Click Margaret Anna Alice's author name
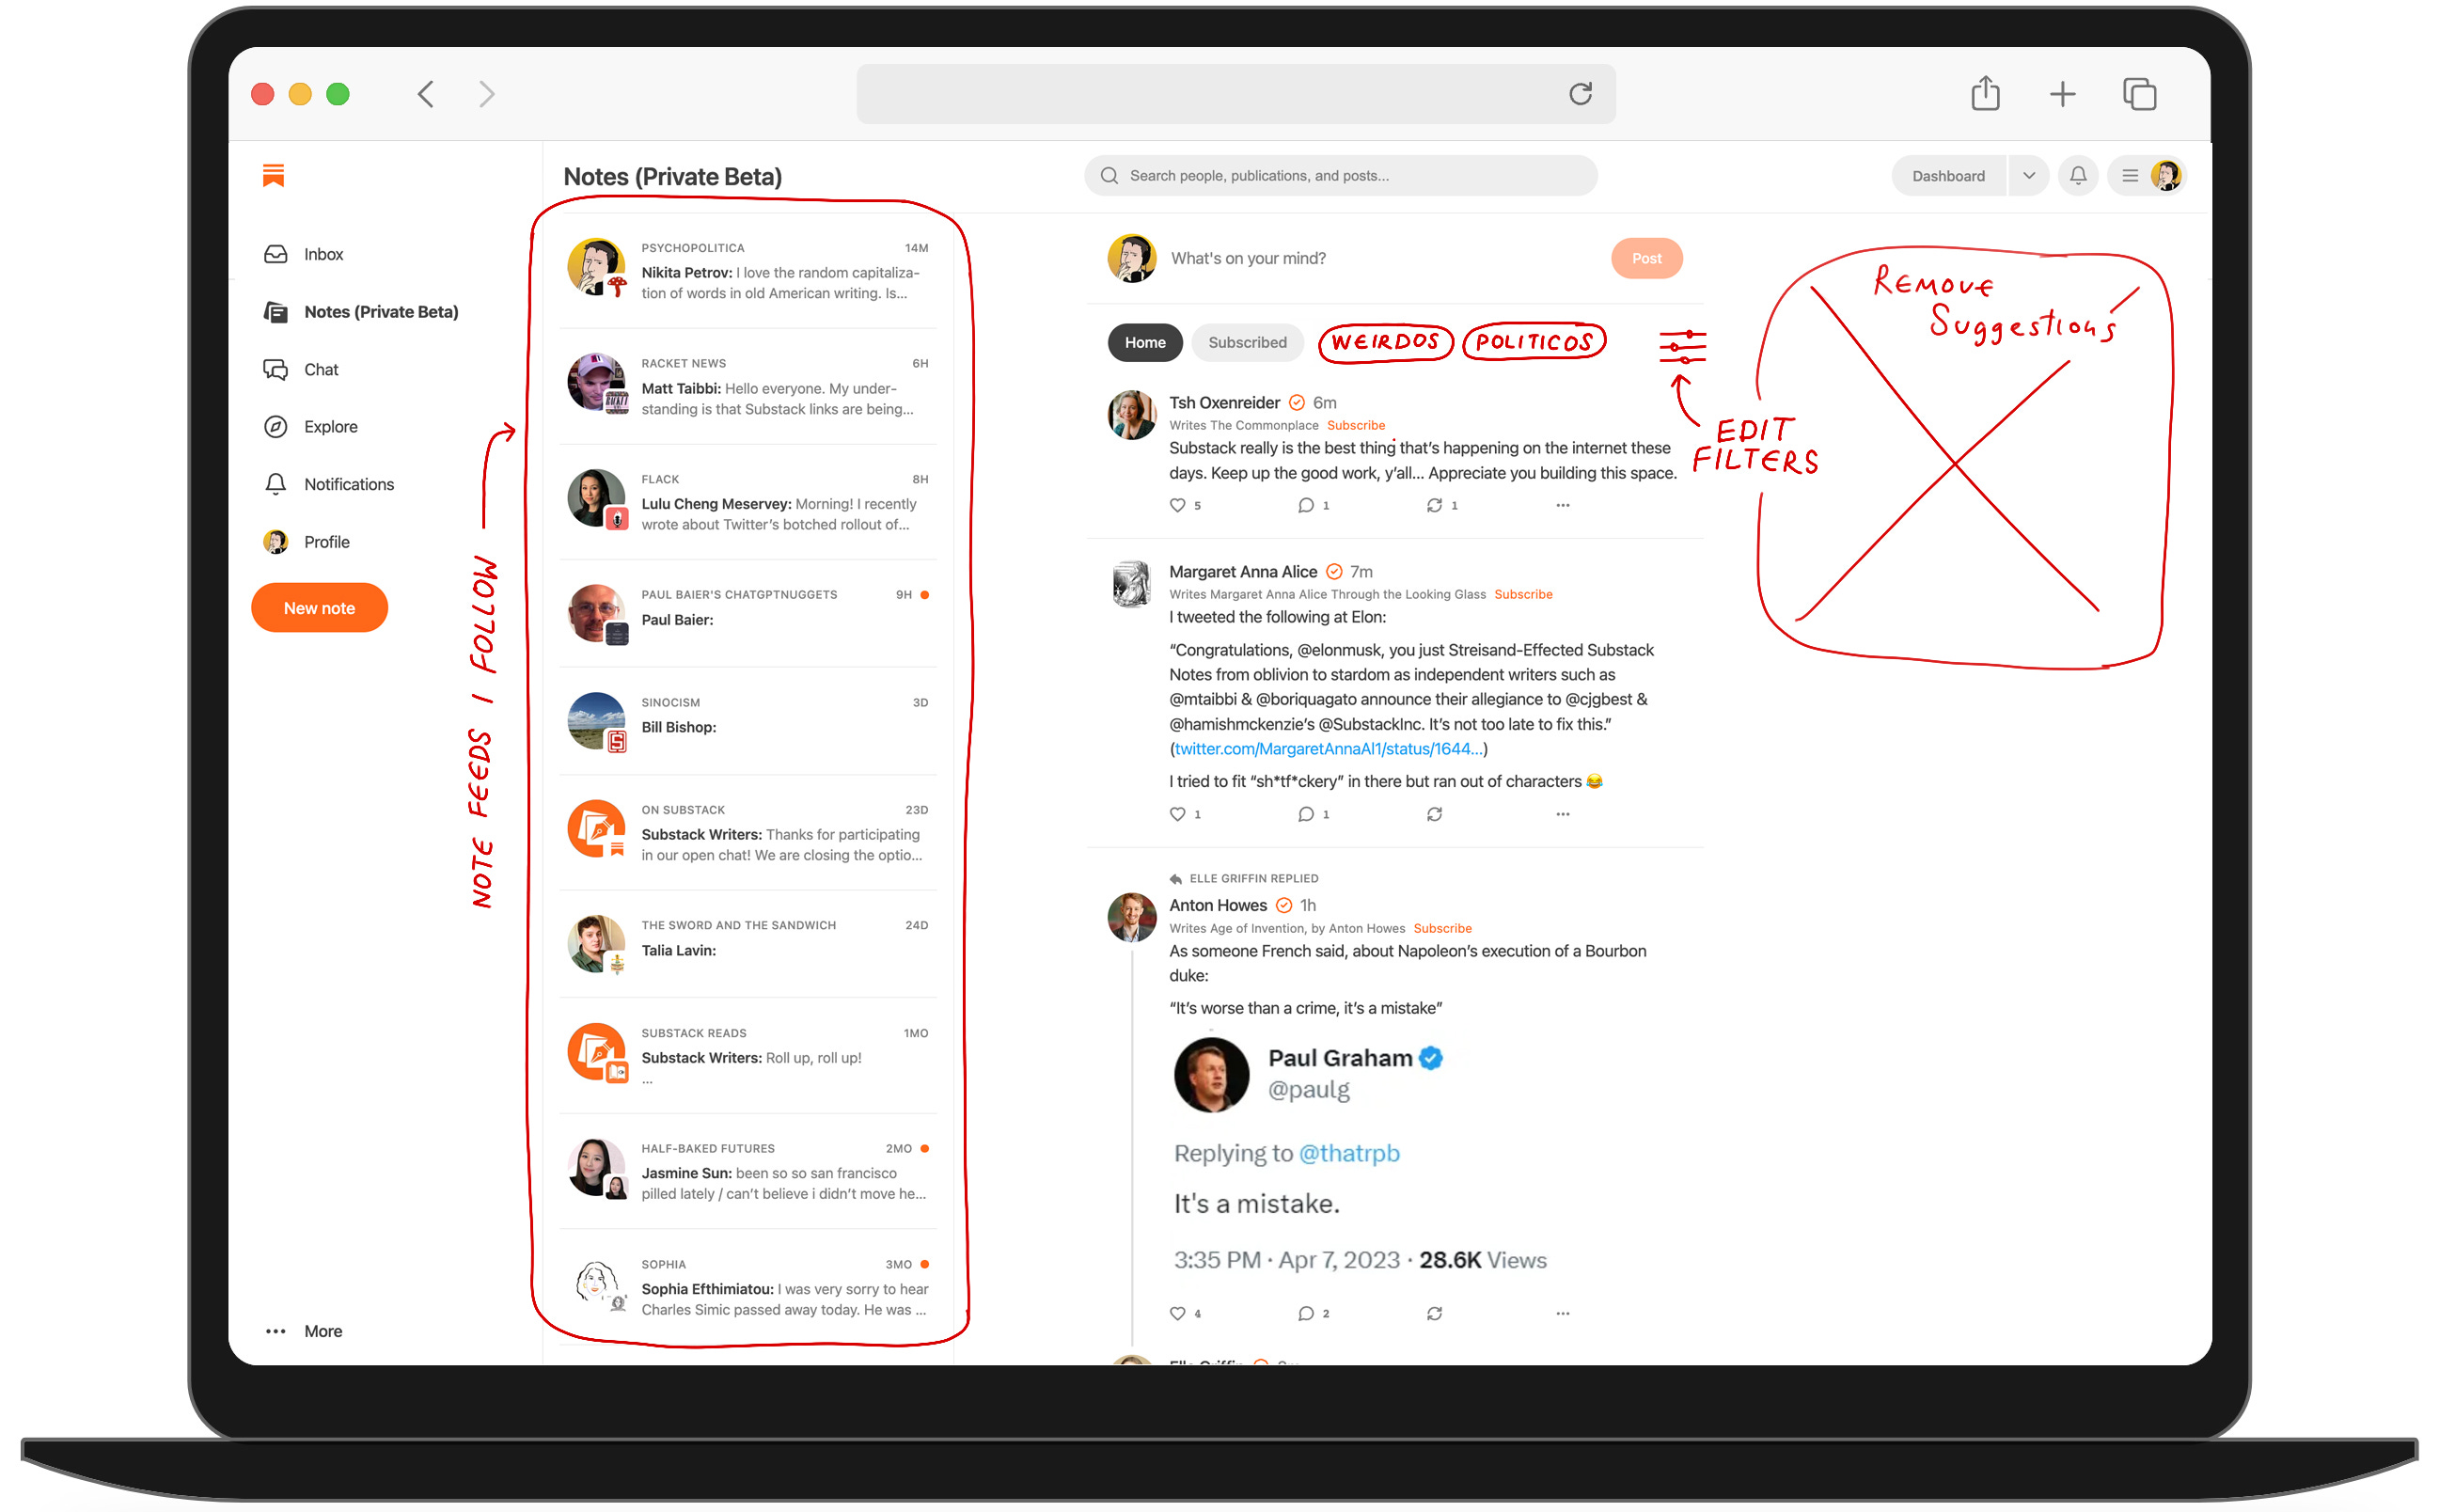The width and height of the screenshot is (2439, 1512). (1243, 572)
